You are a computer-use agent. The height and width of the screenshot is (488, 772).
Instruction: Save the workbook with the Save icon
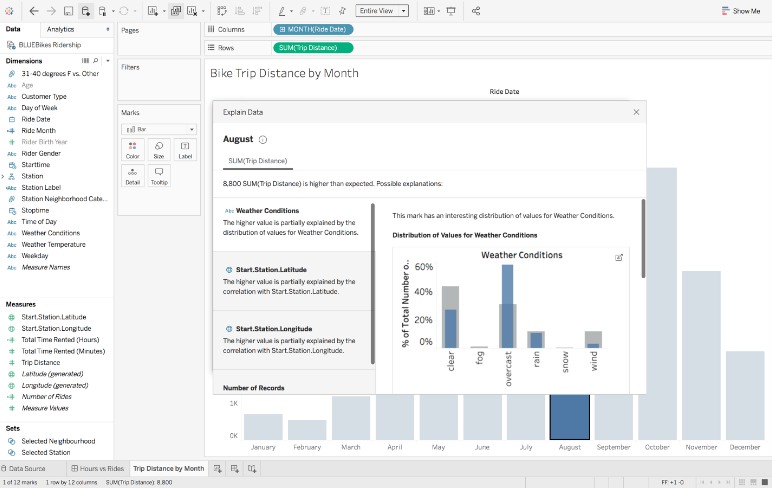(68, 11)
